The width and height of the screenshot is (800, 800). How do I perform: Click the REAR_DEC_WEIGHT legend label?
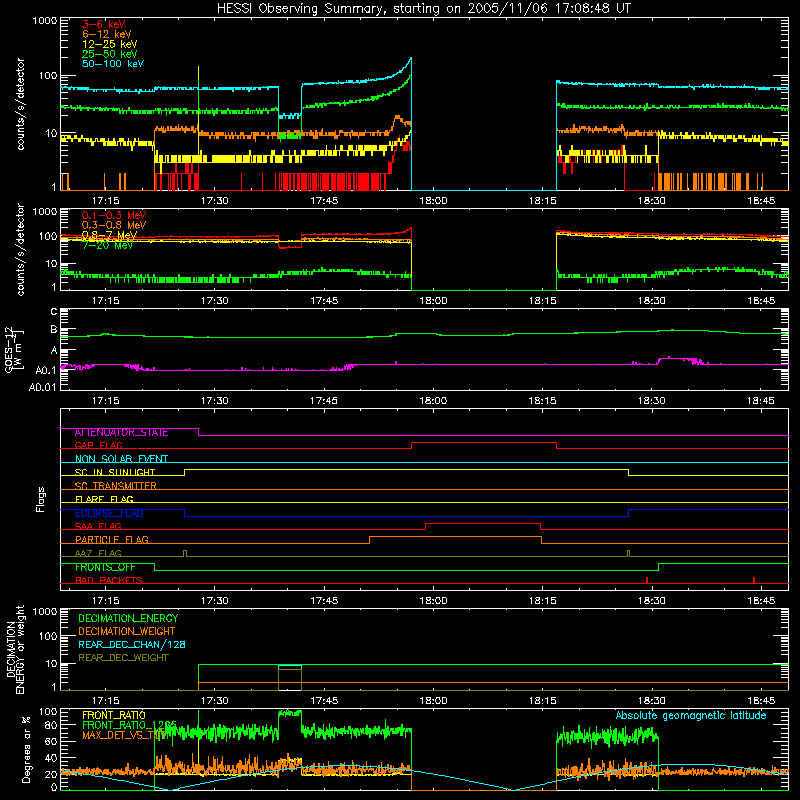123,658
